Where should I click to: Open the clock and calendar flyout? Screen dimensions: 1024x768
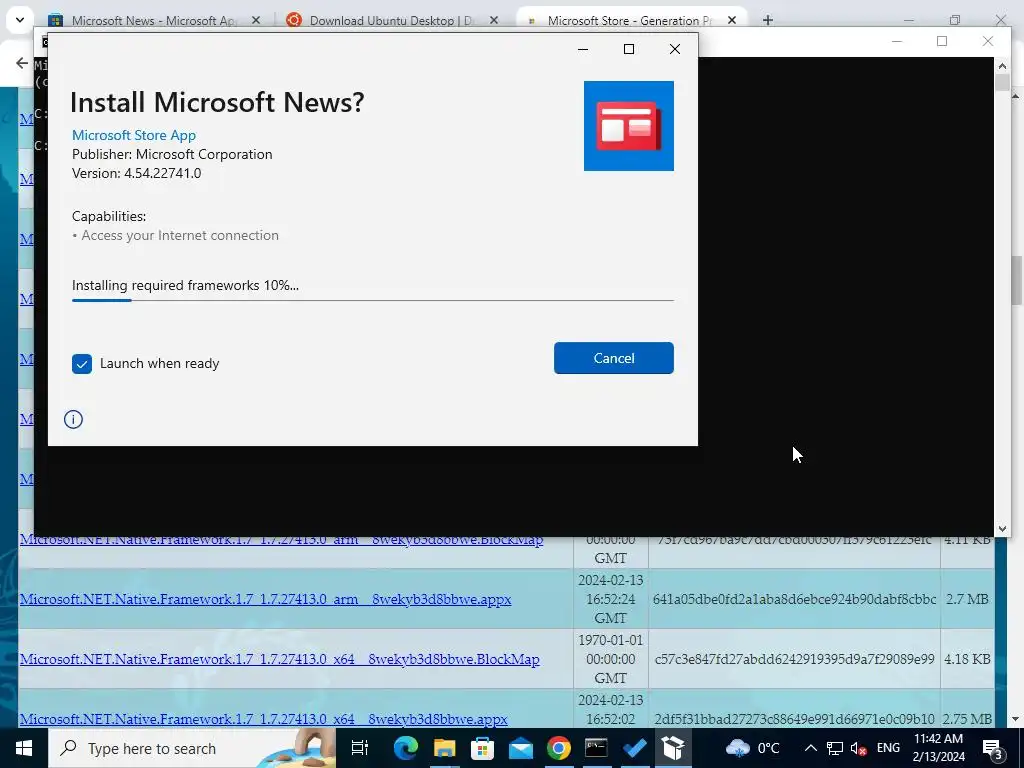pyautogui.click(x=938, y=748)
